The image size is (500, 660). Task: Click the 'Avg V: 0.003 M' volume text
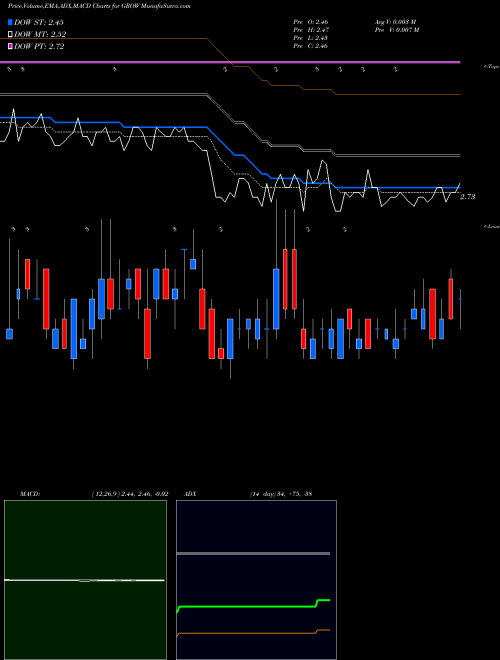click(x=396, y=22)
